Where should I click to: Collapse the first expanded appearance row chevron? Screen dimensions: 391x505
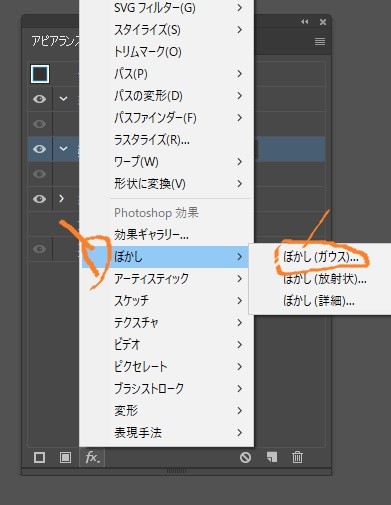63,99
